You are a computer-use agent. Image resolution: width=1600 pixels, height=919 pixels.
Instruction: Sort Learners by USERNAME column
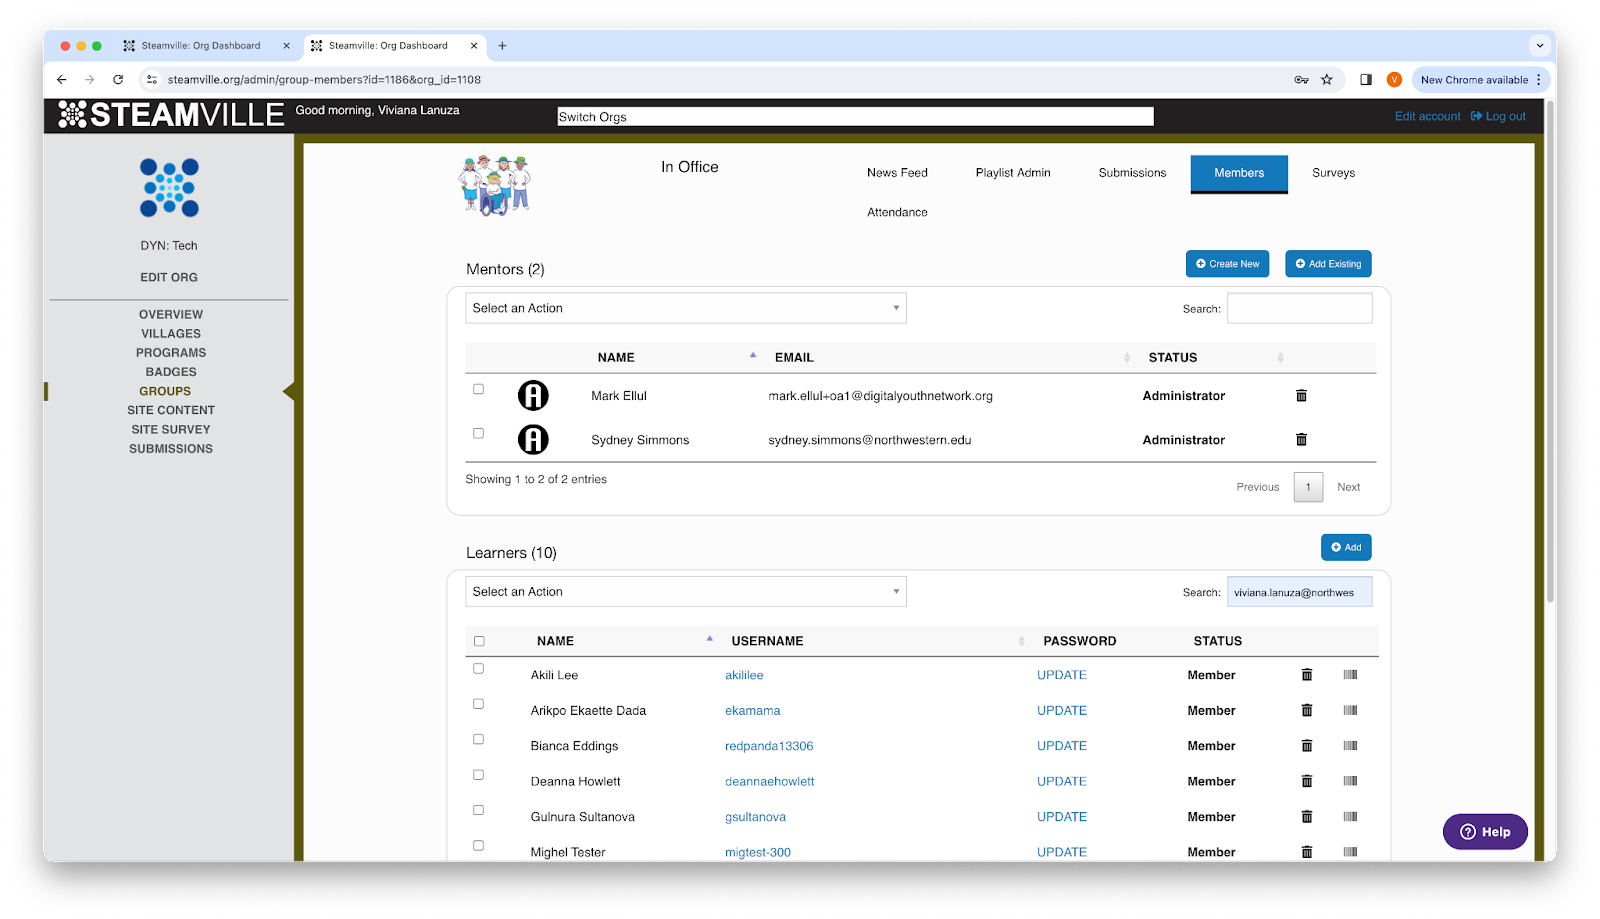click(767, 641)
